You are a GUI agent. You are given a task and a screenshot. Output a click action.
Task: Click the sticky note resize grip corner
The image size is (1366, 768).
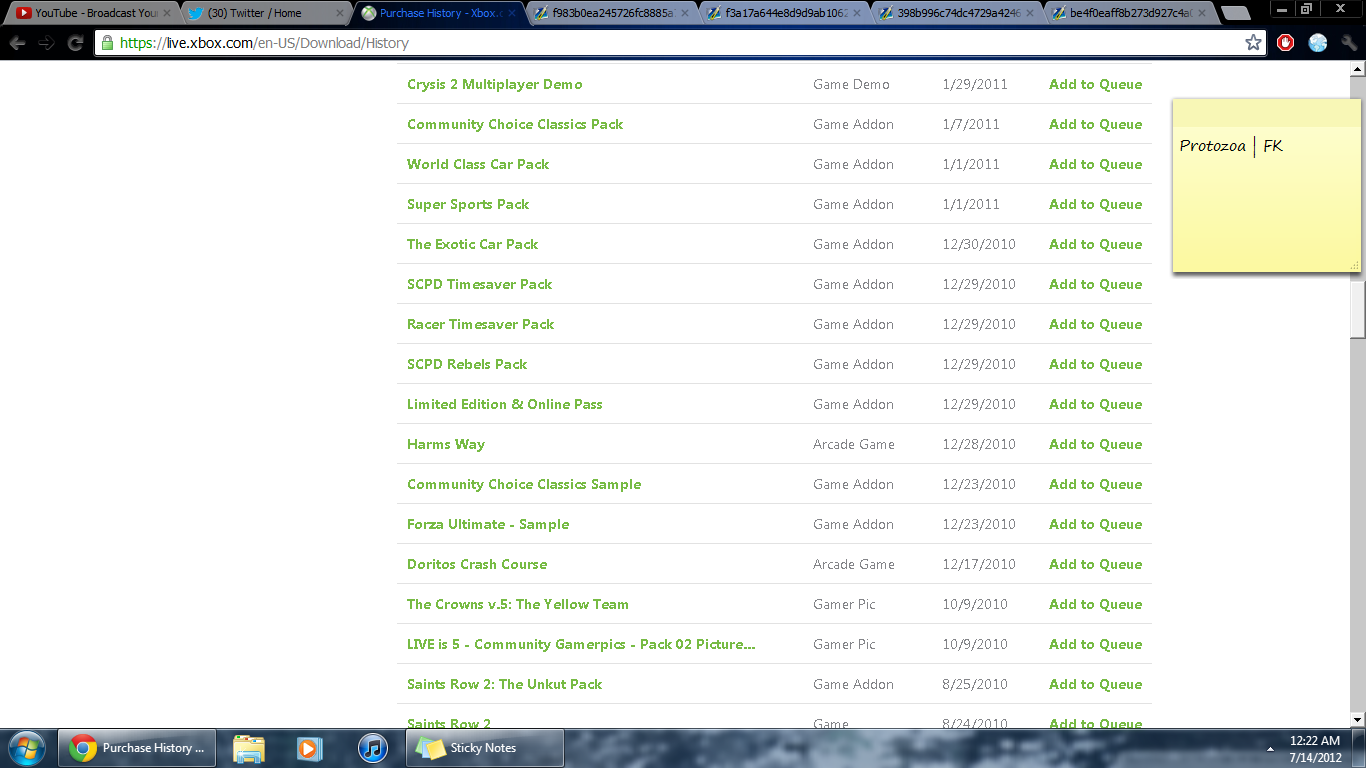(x=1355, y=265)
